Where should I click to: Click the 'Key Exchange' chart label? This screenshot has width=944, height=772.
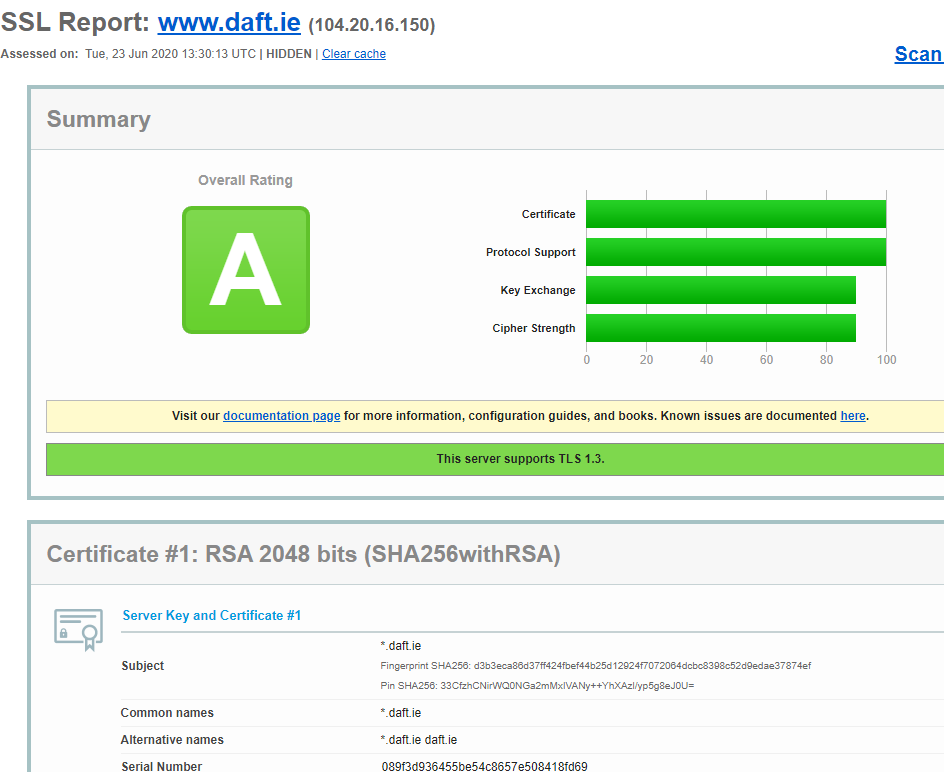click(538, 290)
